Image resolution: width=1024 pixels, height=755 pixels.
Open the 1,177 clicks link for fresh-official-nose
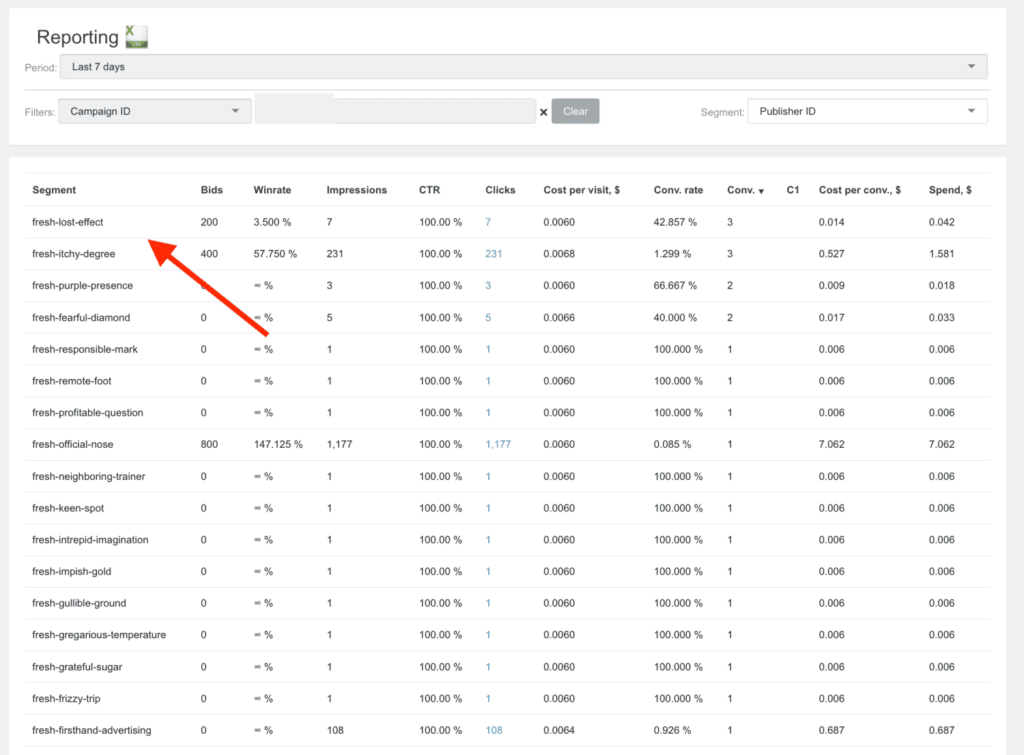(x=497, y=444)
